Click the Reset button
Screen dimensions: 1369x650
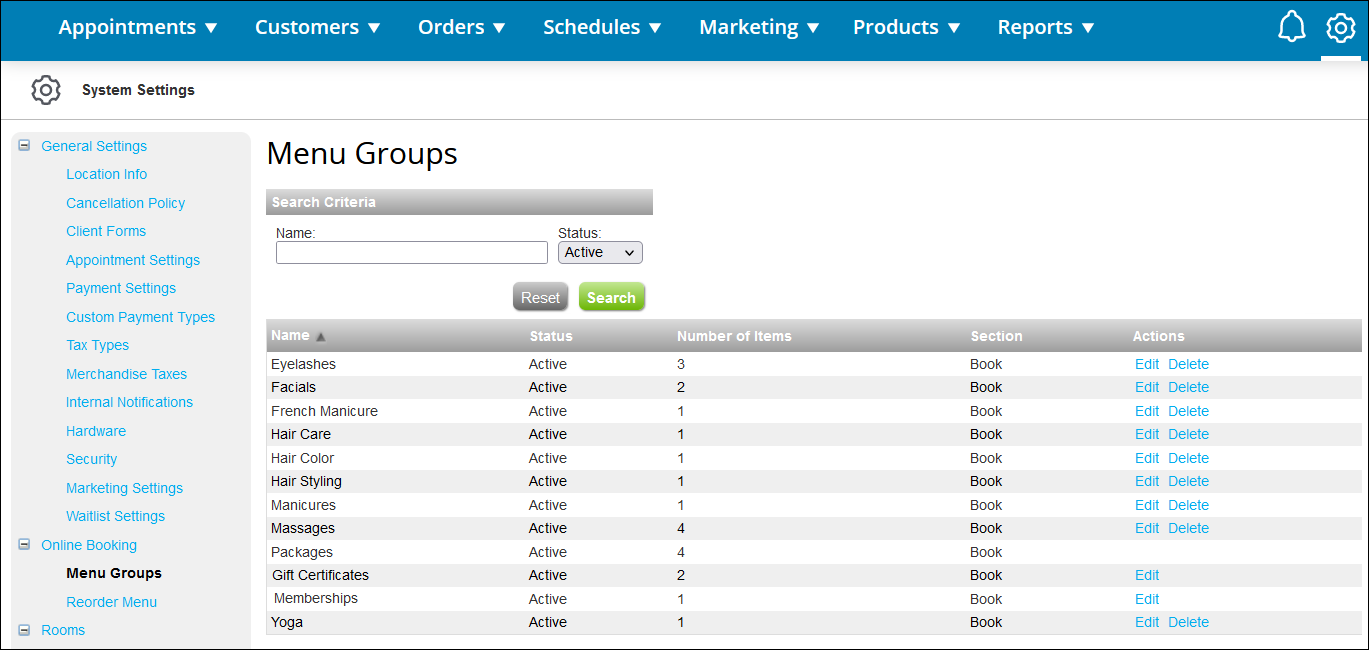(x=540, y=296)
